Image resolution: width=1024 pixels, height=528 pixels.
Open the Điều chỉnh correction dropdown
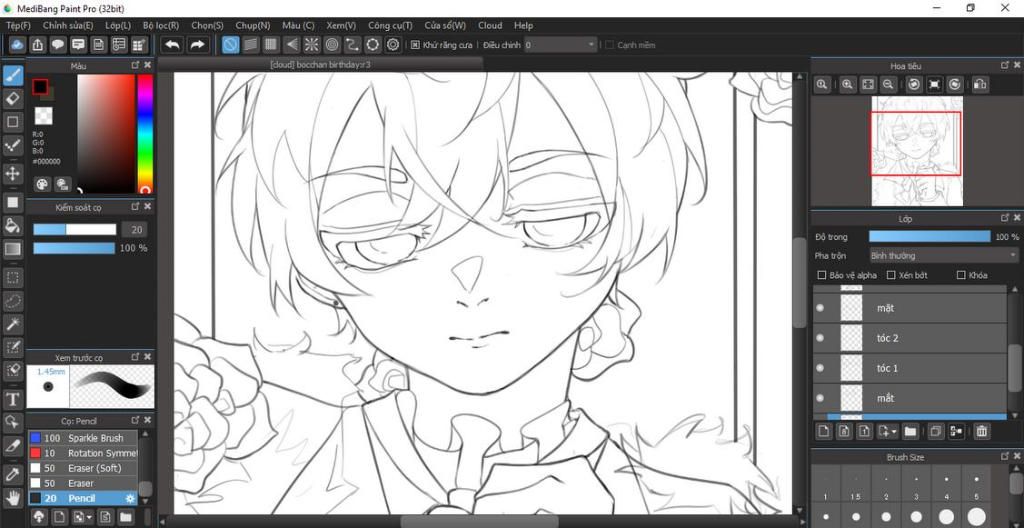tap(561, 45)
